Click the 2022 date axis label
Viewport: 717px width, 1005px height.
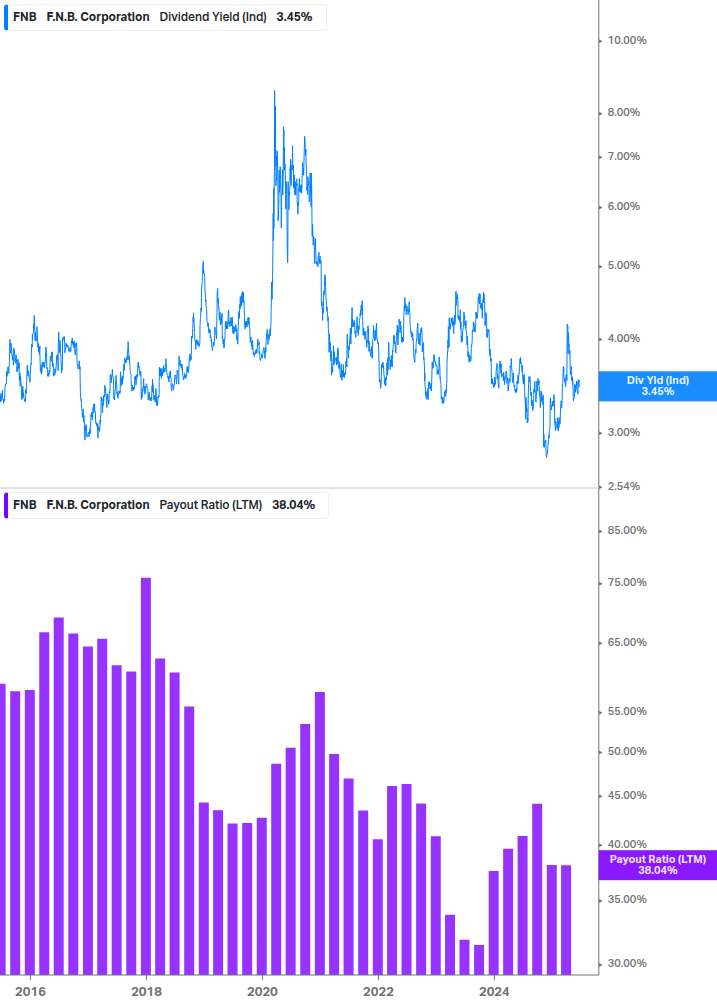379,992
